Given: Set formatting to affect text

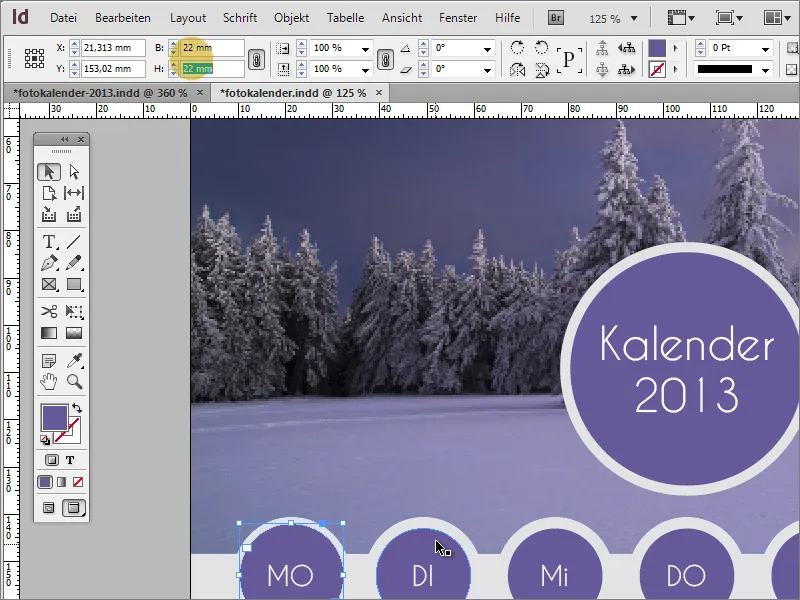Looking at the screenshot, I should (70, 460).
